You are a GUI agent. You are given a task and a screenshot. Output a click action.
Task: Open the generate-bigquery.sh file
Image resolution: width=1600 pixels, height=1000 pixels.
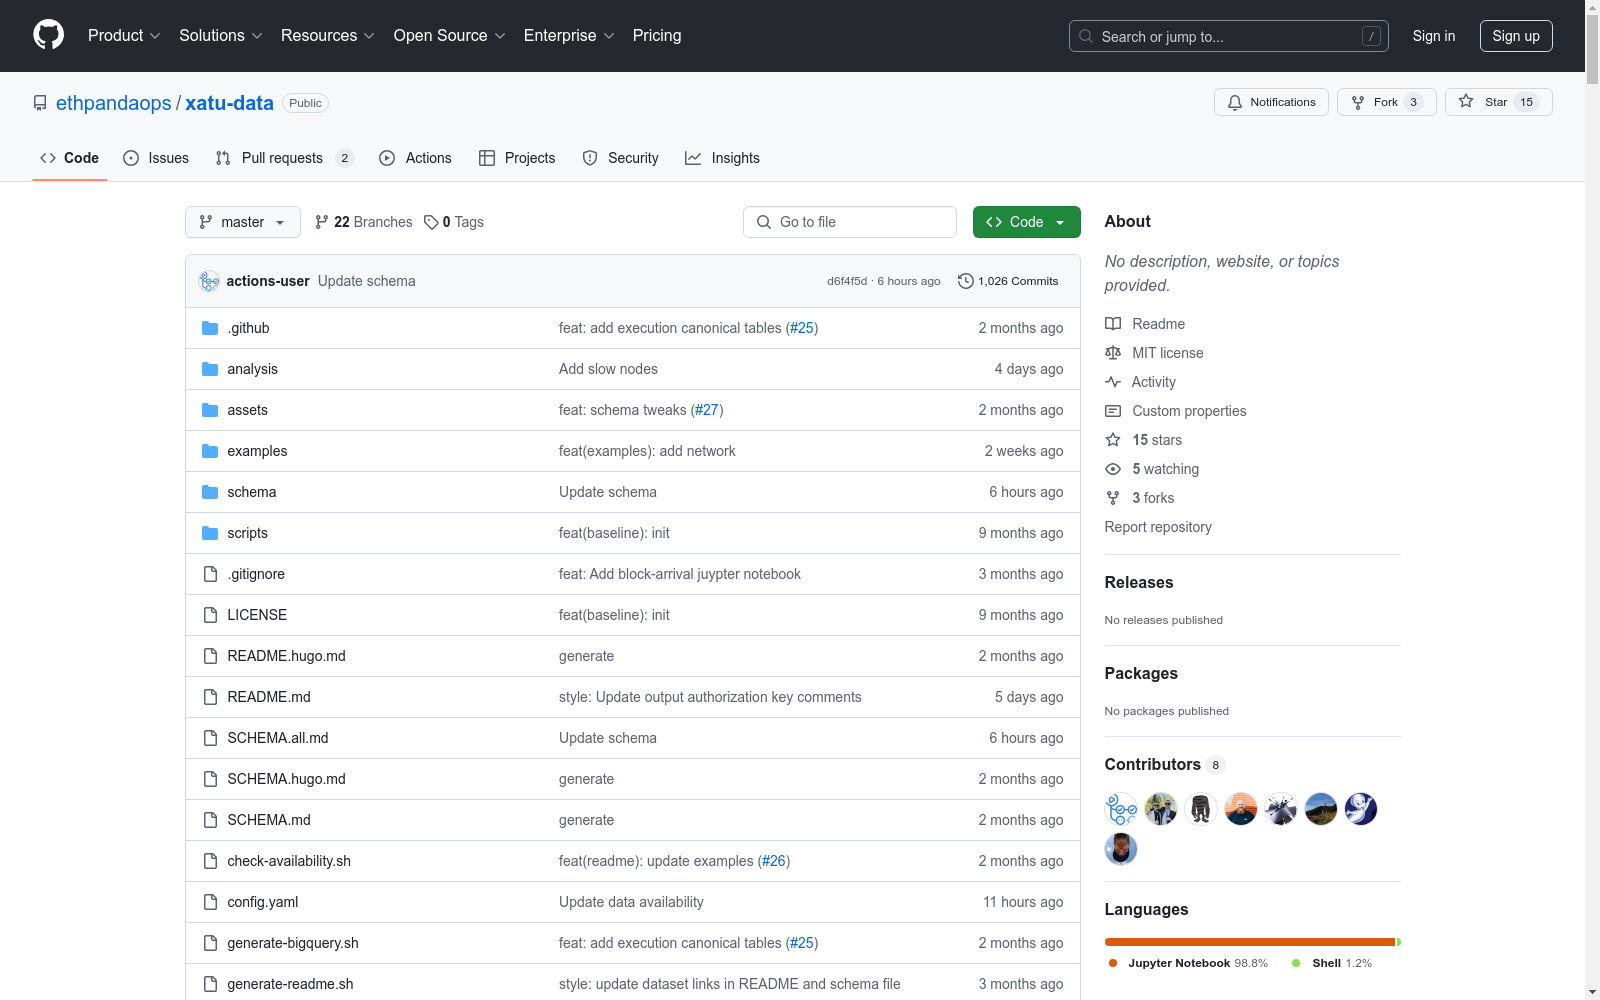[293, 943]
